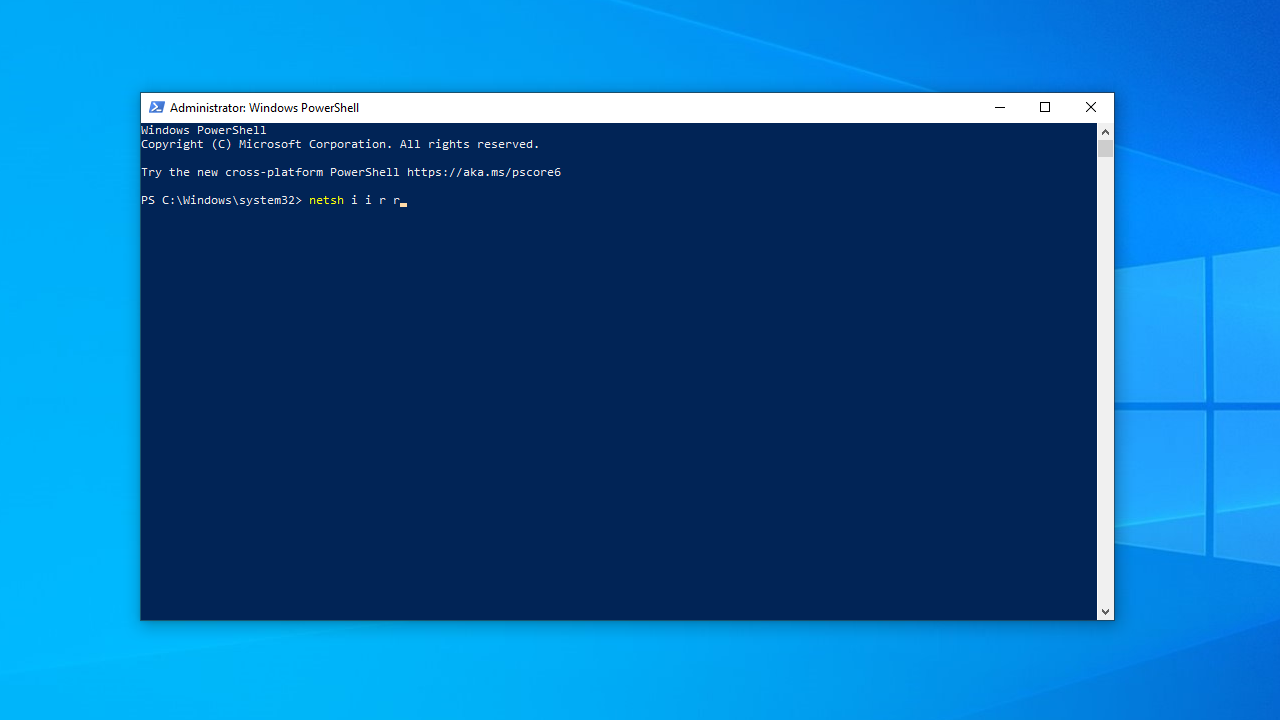This screenshot has width=1280, height=720.
Task: Click the 'i i r r' command arguments
Action: click(x=375, y=201)
